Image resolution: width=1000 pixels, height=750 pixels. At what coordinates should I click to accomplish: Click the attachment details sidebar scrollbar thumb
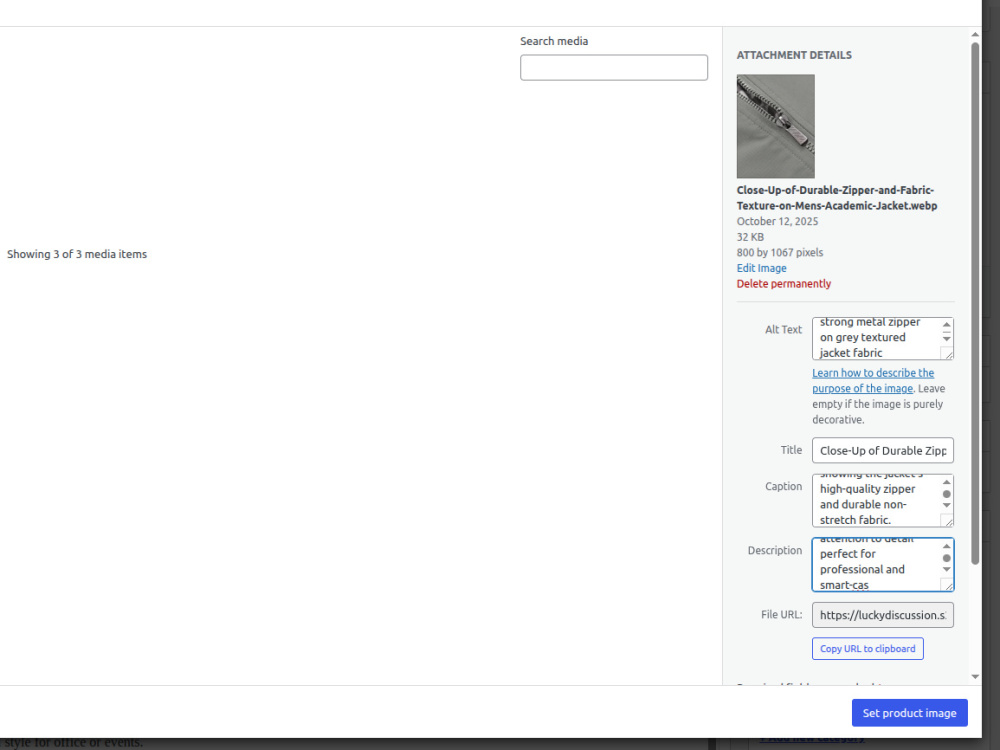[975, 303]
